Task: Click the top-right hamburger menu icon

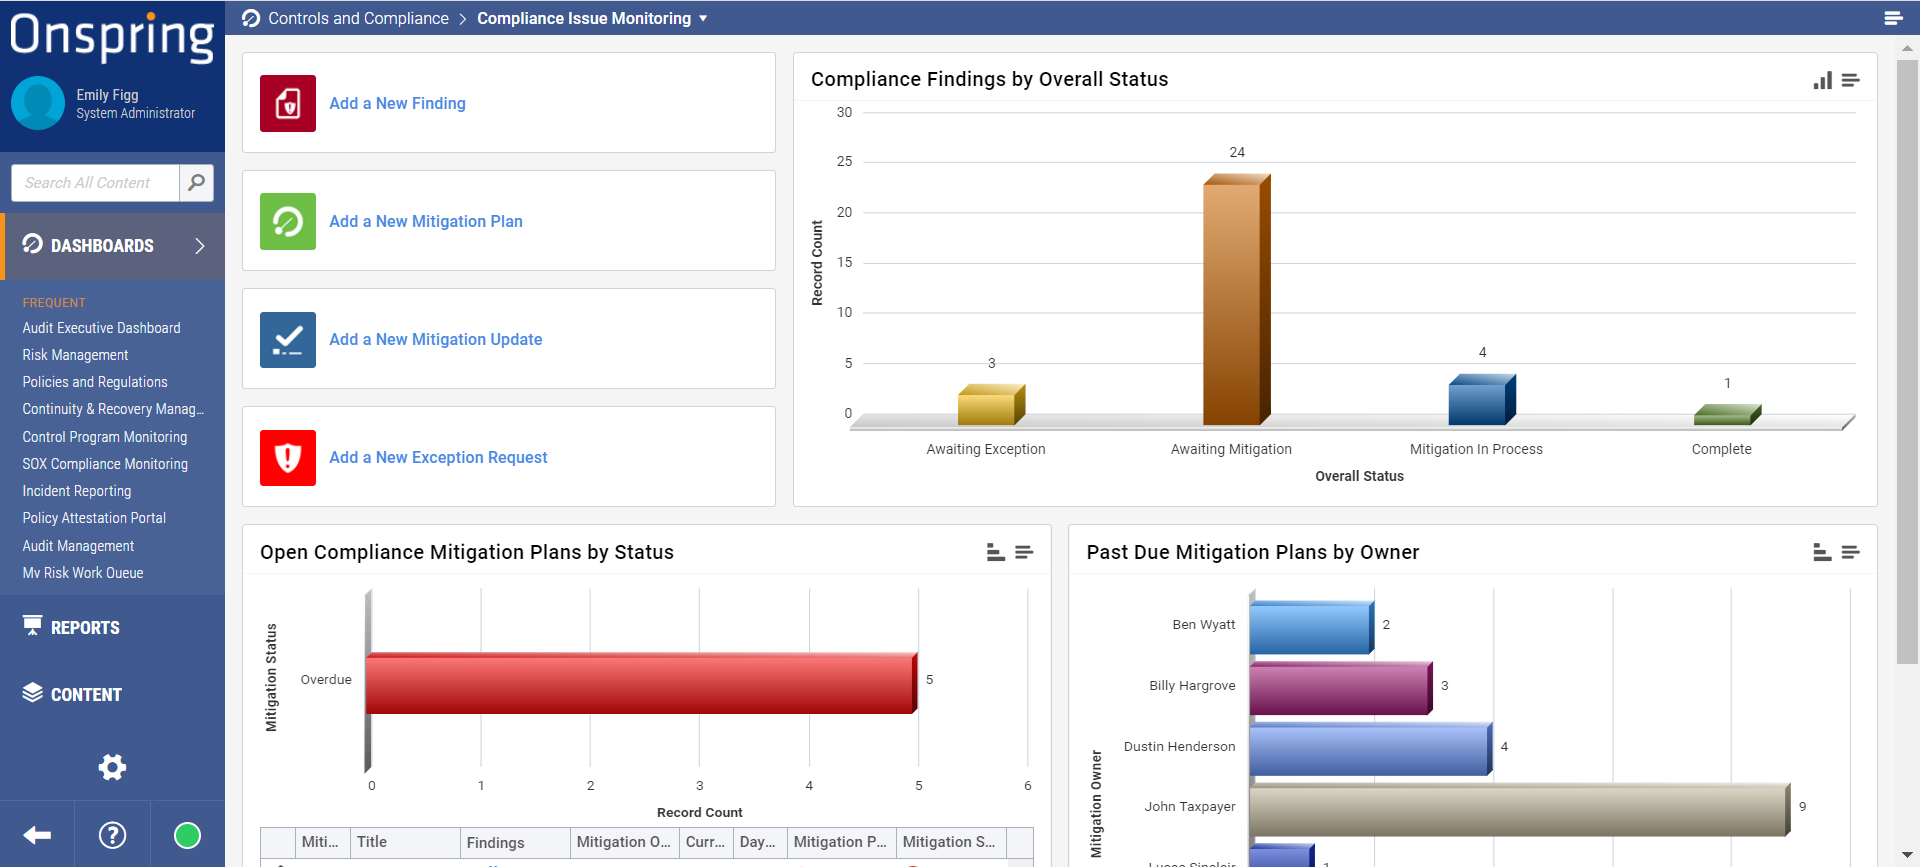Action: point(1893,18)
